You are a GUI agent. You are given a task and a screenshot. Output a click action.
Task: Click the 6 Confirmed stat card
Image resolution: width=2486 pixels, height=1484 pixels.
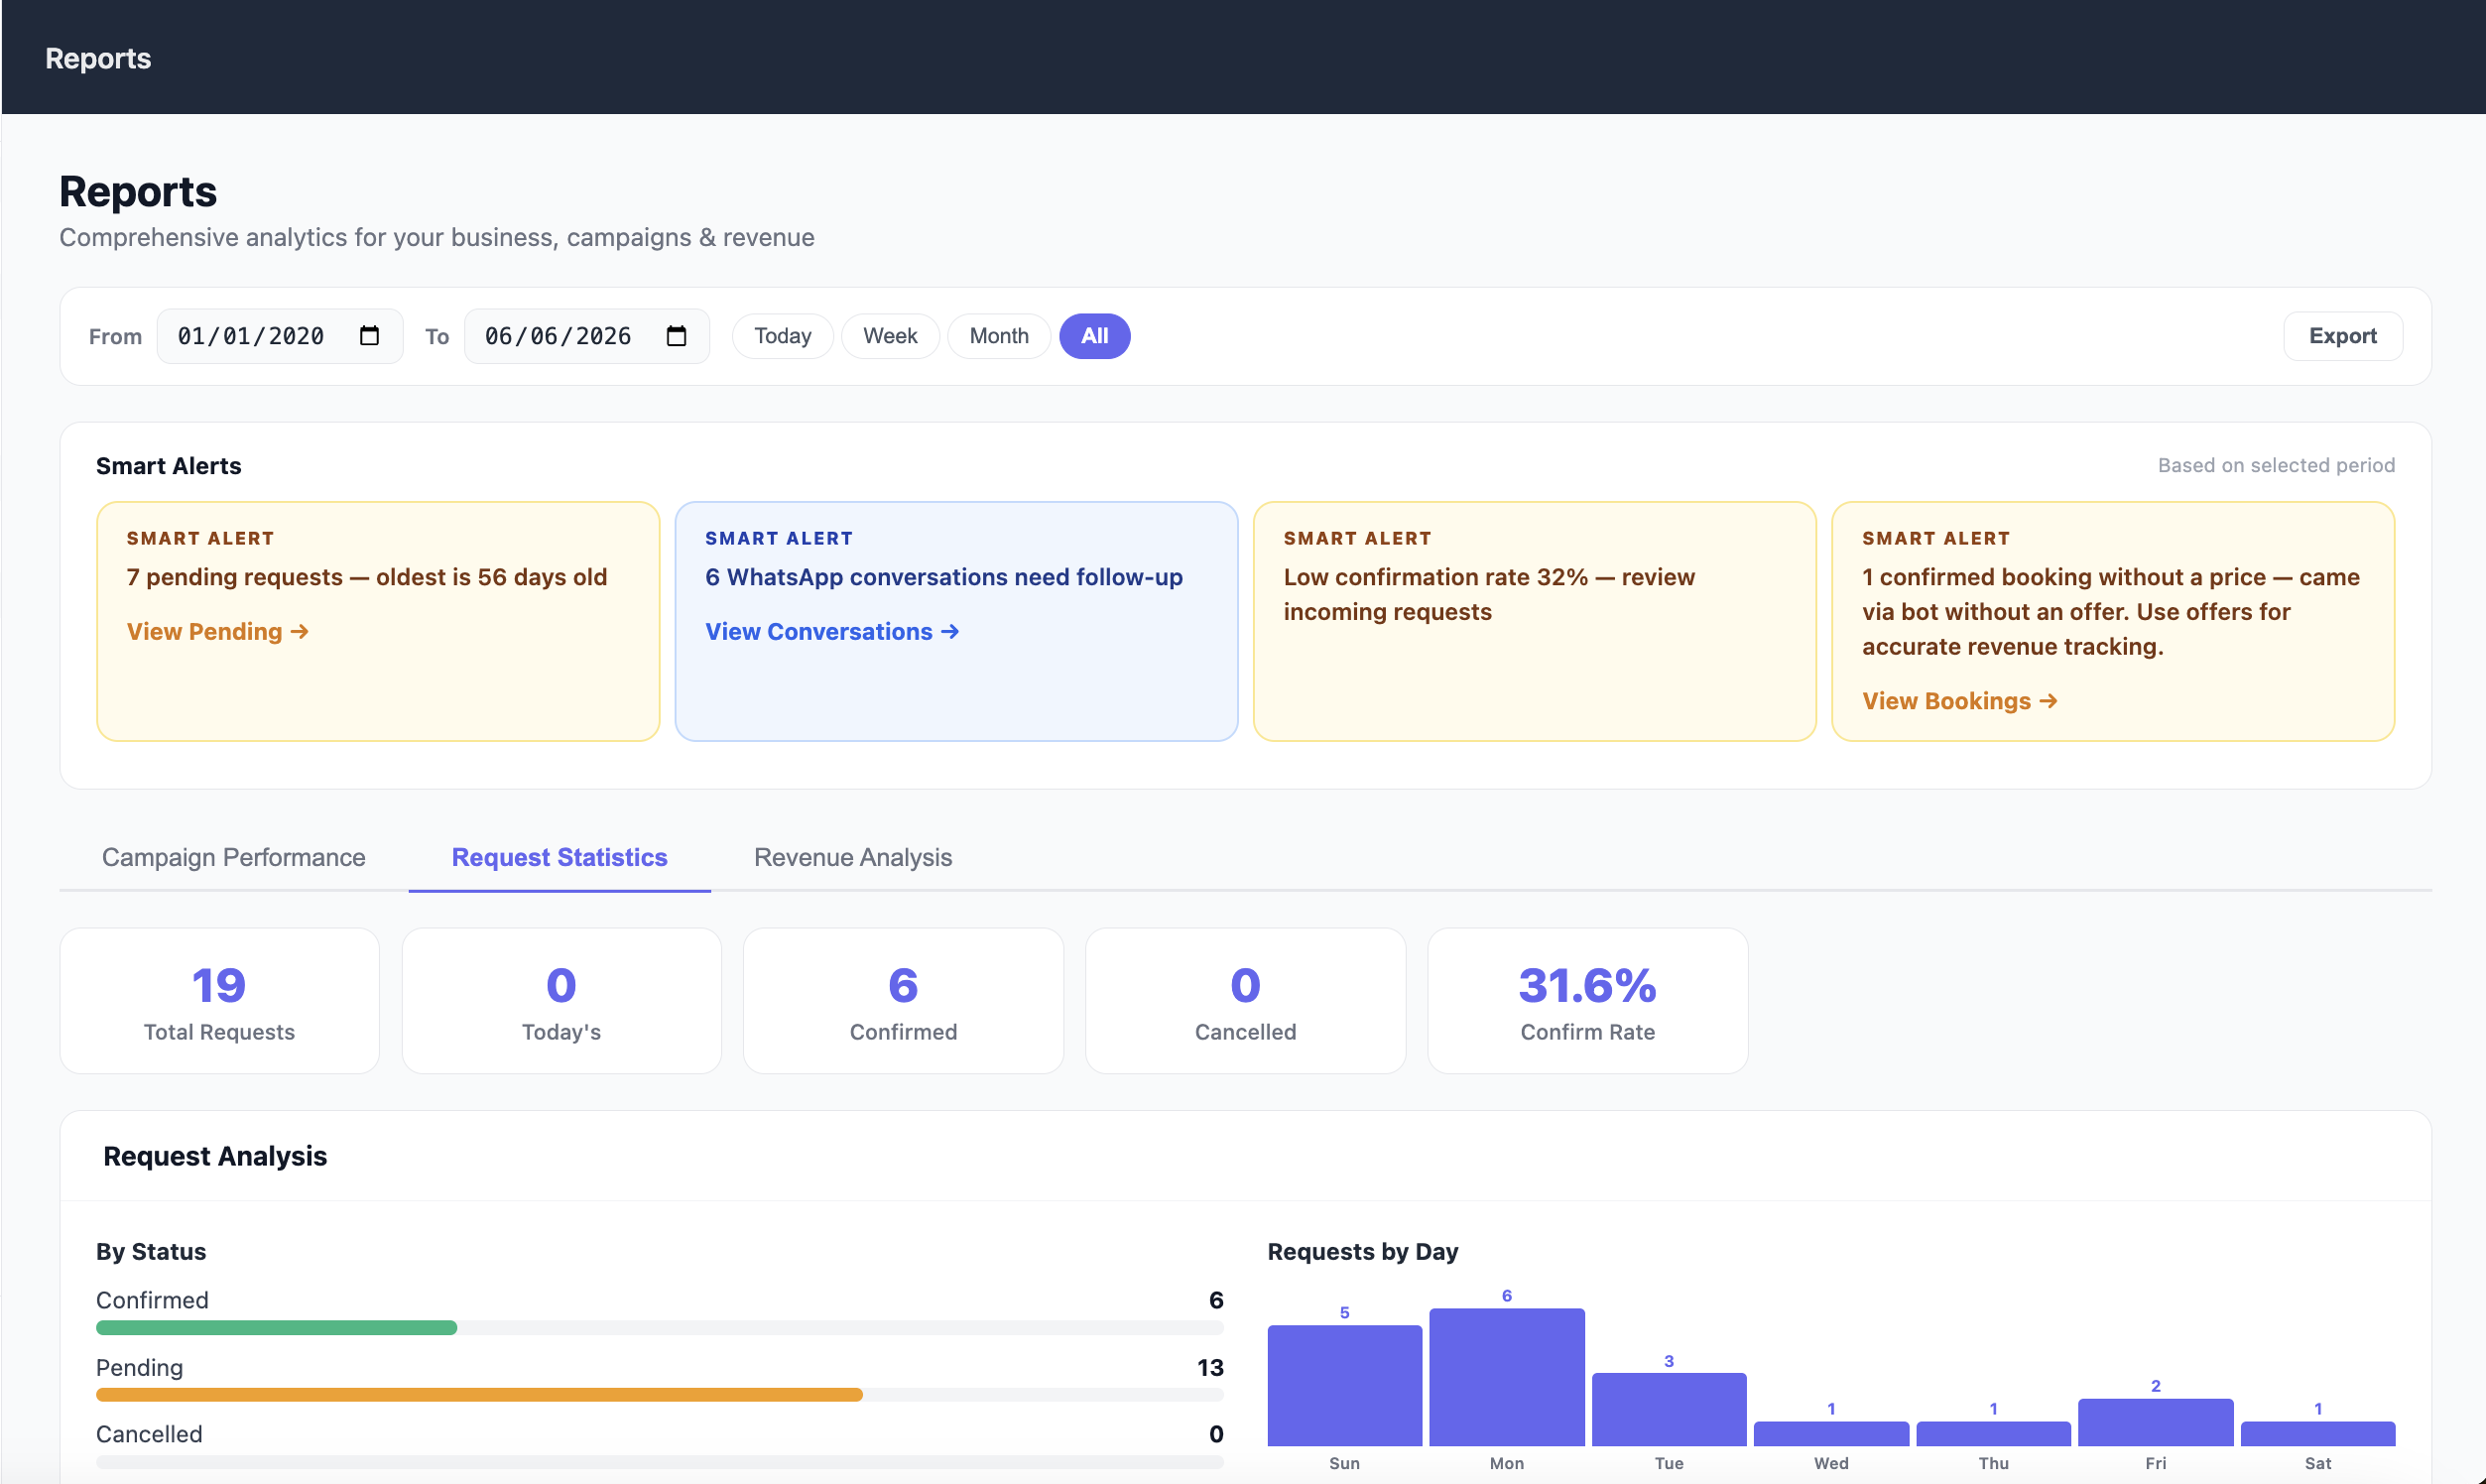903,1001
